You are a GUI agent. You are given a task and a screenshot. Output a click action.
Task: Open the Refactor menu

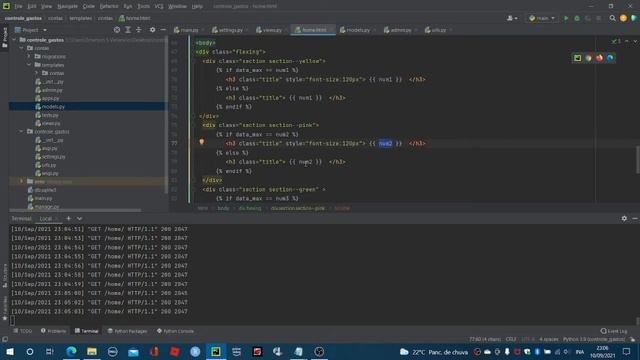point(109,6)
